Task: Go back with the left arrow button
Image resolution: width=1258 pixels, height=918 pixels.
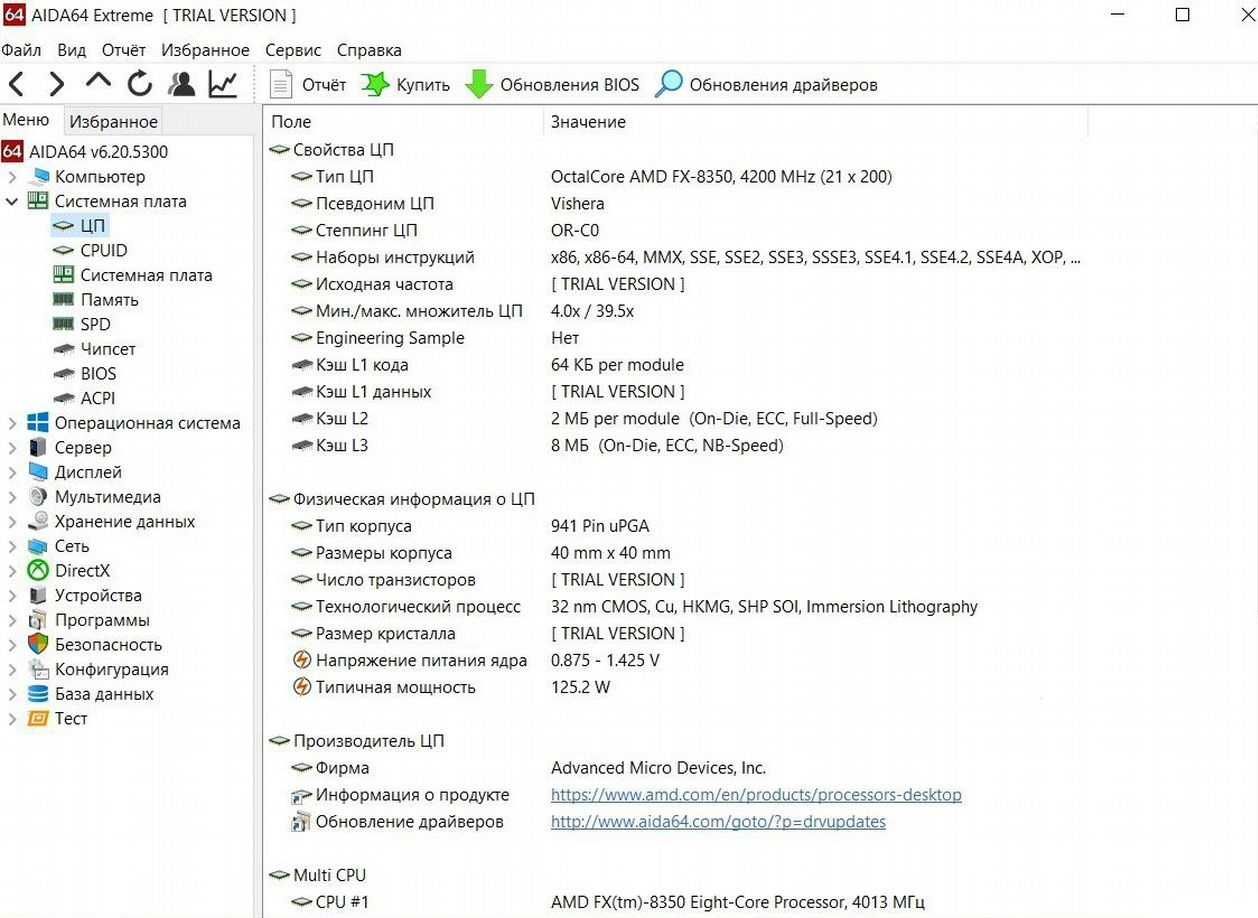Action: [x=17, y=84]
